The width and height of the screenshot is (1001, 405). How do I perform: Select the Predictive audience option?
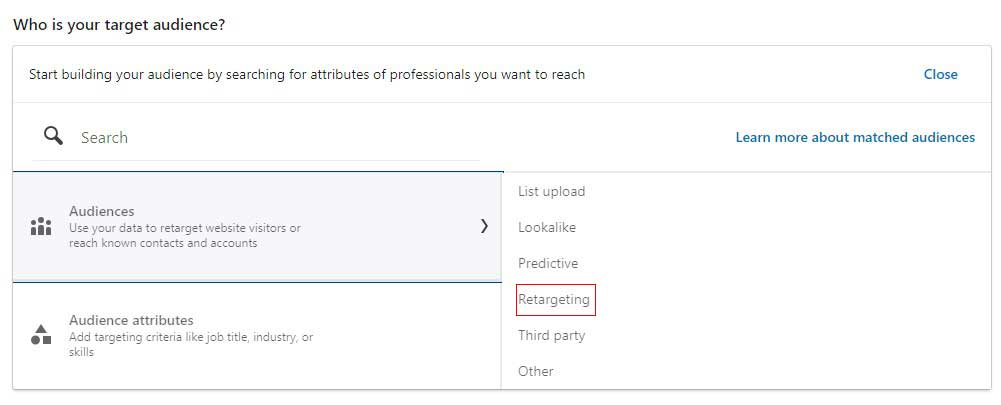[x=548, y=263]
